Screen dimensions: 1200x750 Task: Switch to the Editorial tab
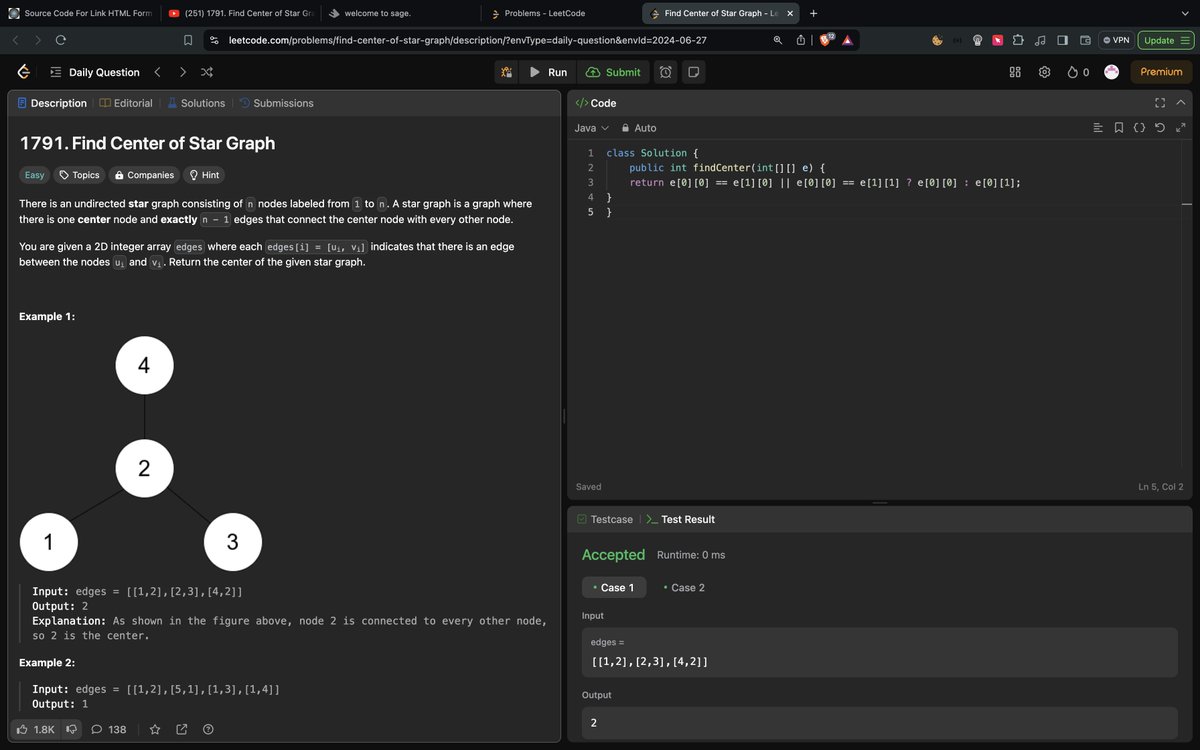[x=126, y=103]
